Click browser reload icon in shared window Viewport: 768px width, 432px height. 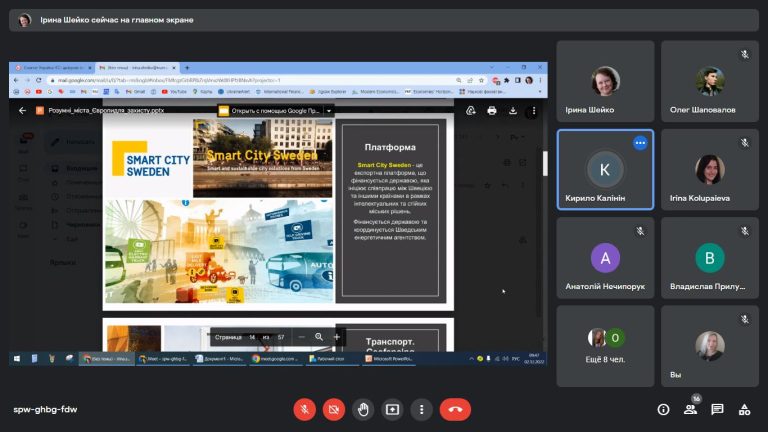39,80
